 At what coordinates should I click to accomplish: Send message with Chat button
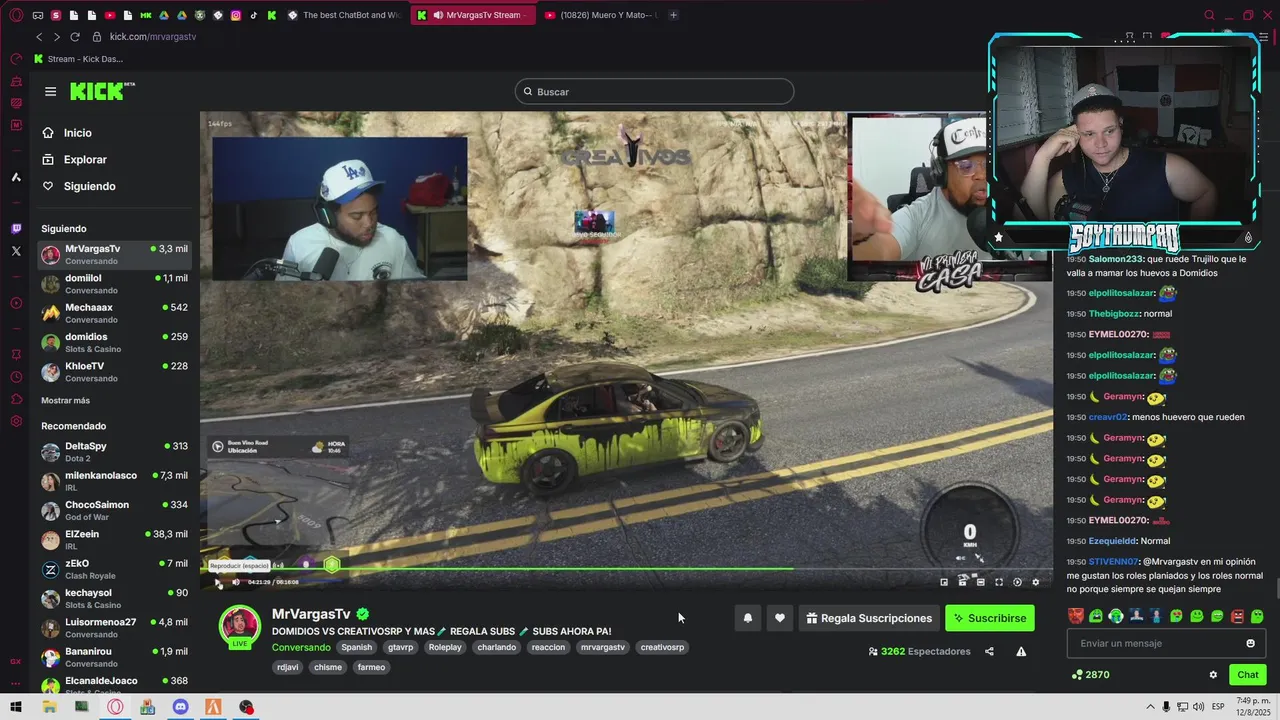tap(1248, 675)
